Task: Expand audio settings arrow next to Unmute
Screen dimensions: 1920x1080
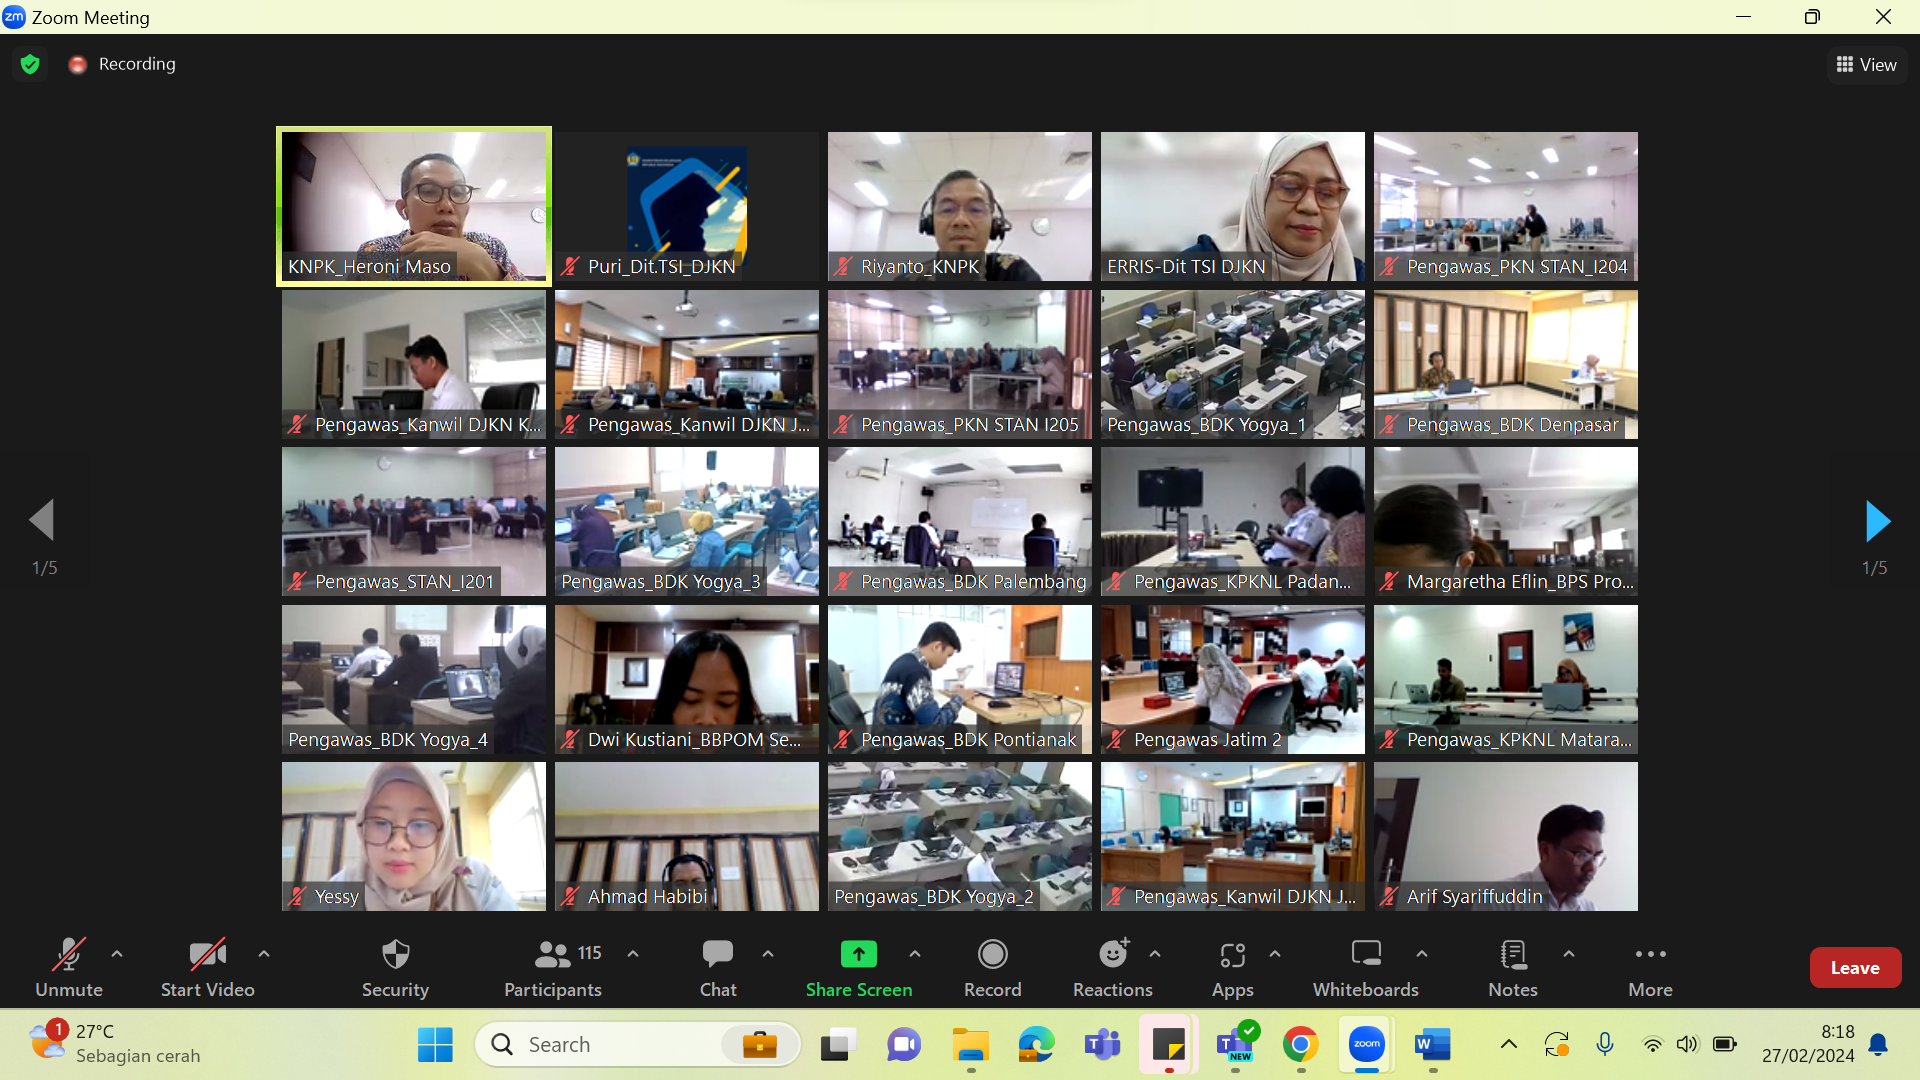Action: click(117, 954)
